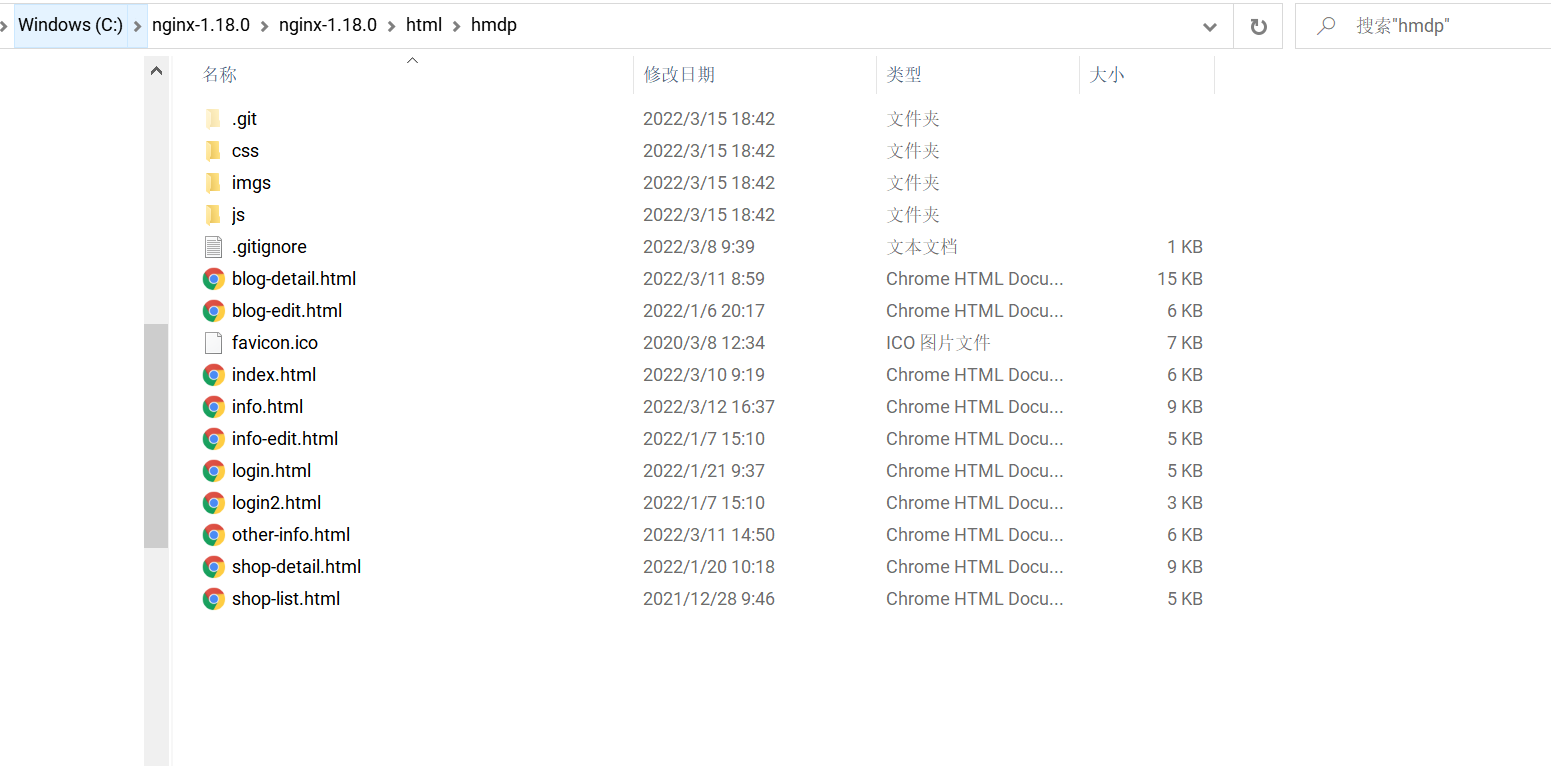Click date 2021/12/28 9:46 of shop-list.html
Screen dimensions: 1551x766
[x=709, y=599]
